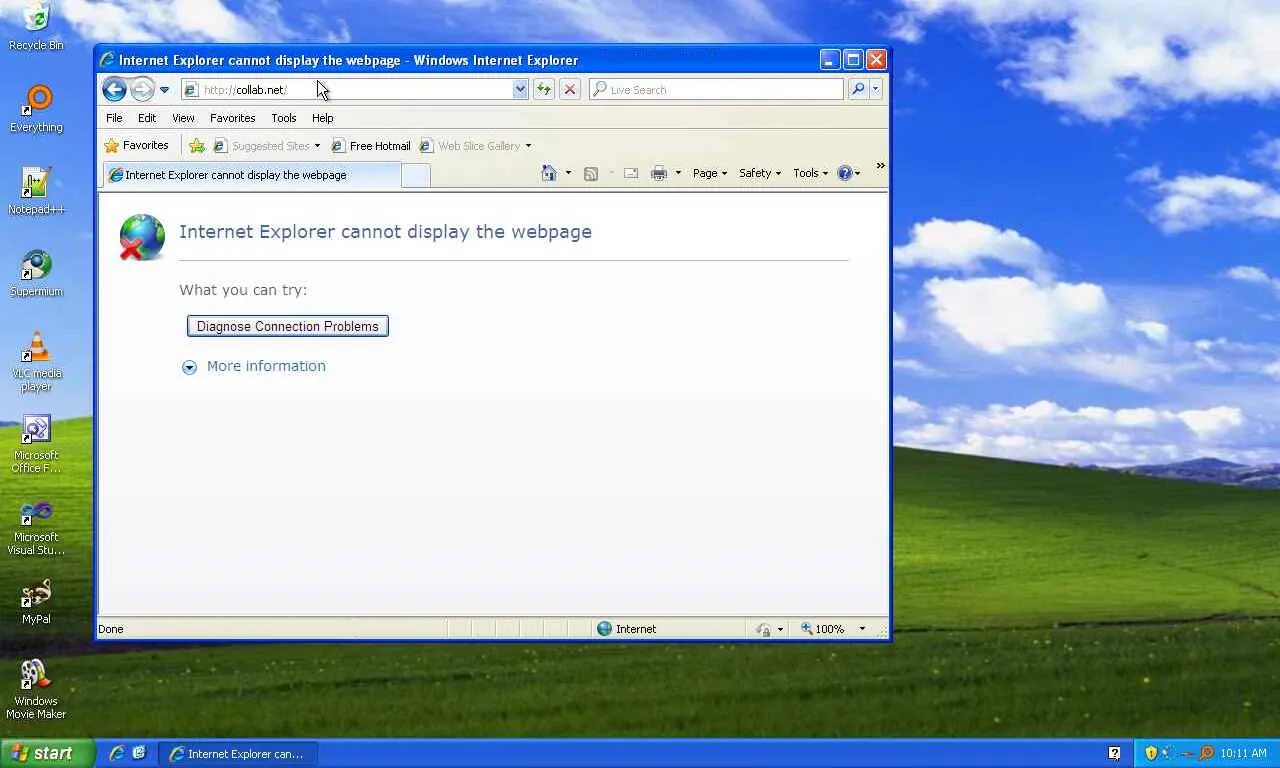Click the Forward navigation arrow
1280x768 pixels.
[x=142, y=89]
